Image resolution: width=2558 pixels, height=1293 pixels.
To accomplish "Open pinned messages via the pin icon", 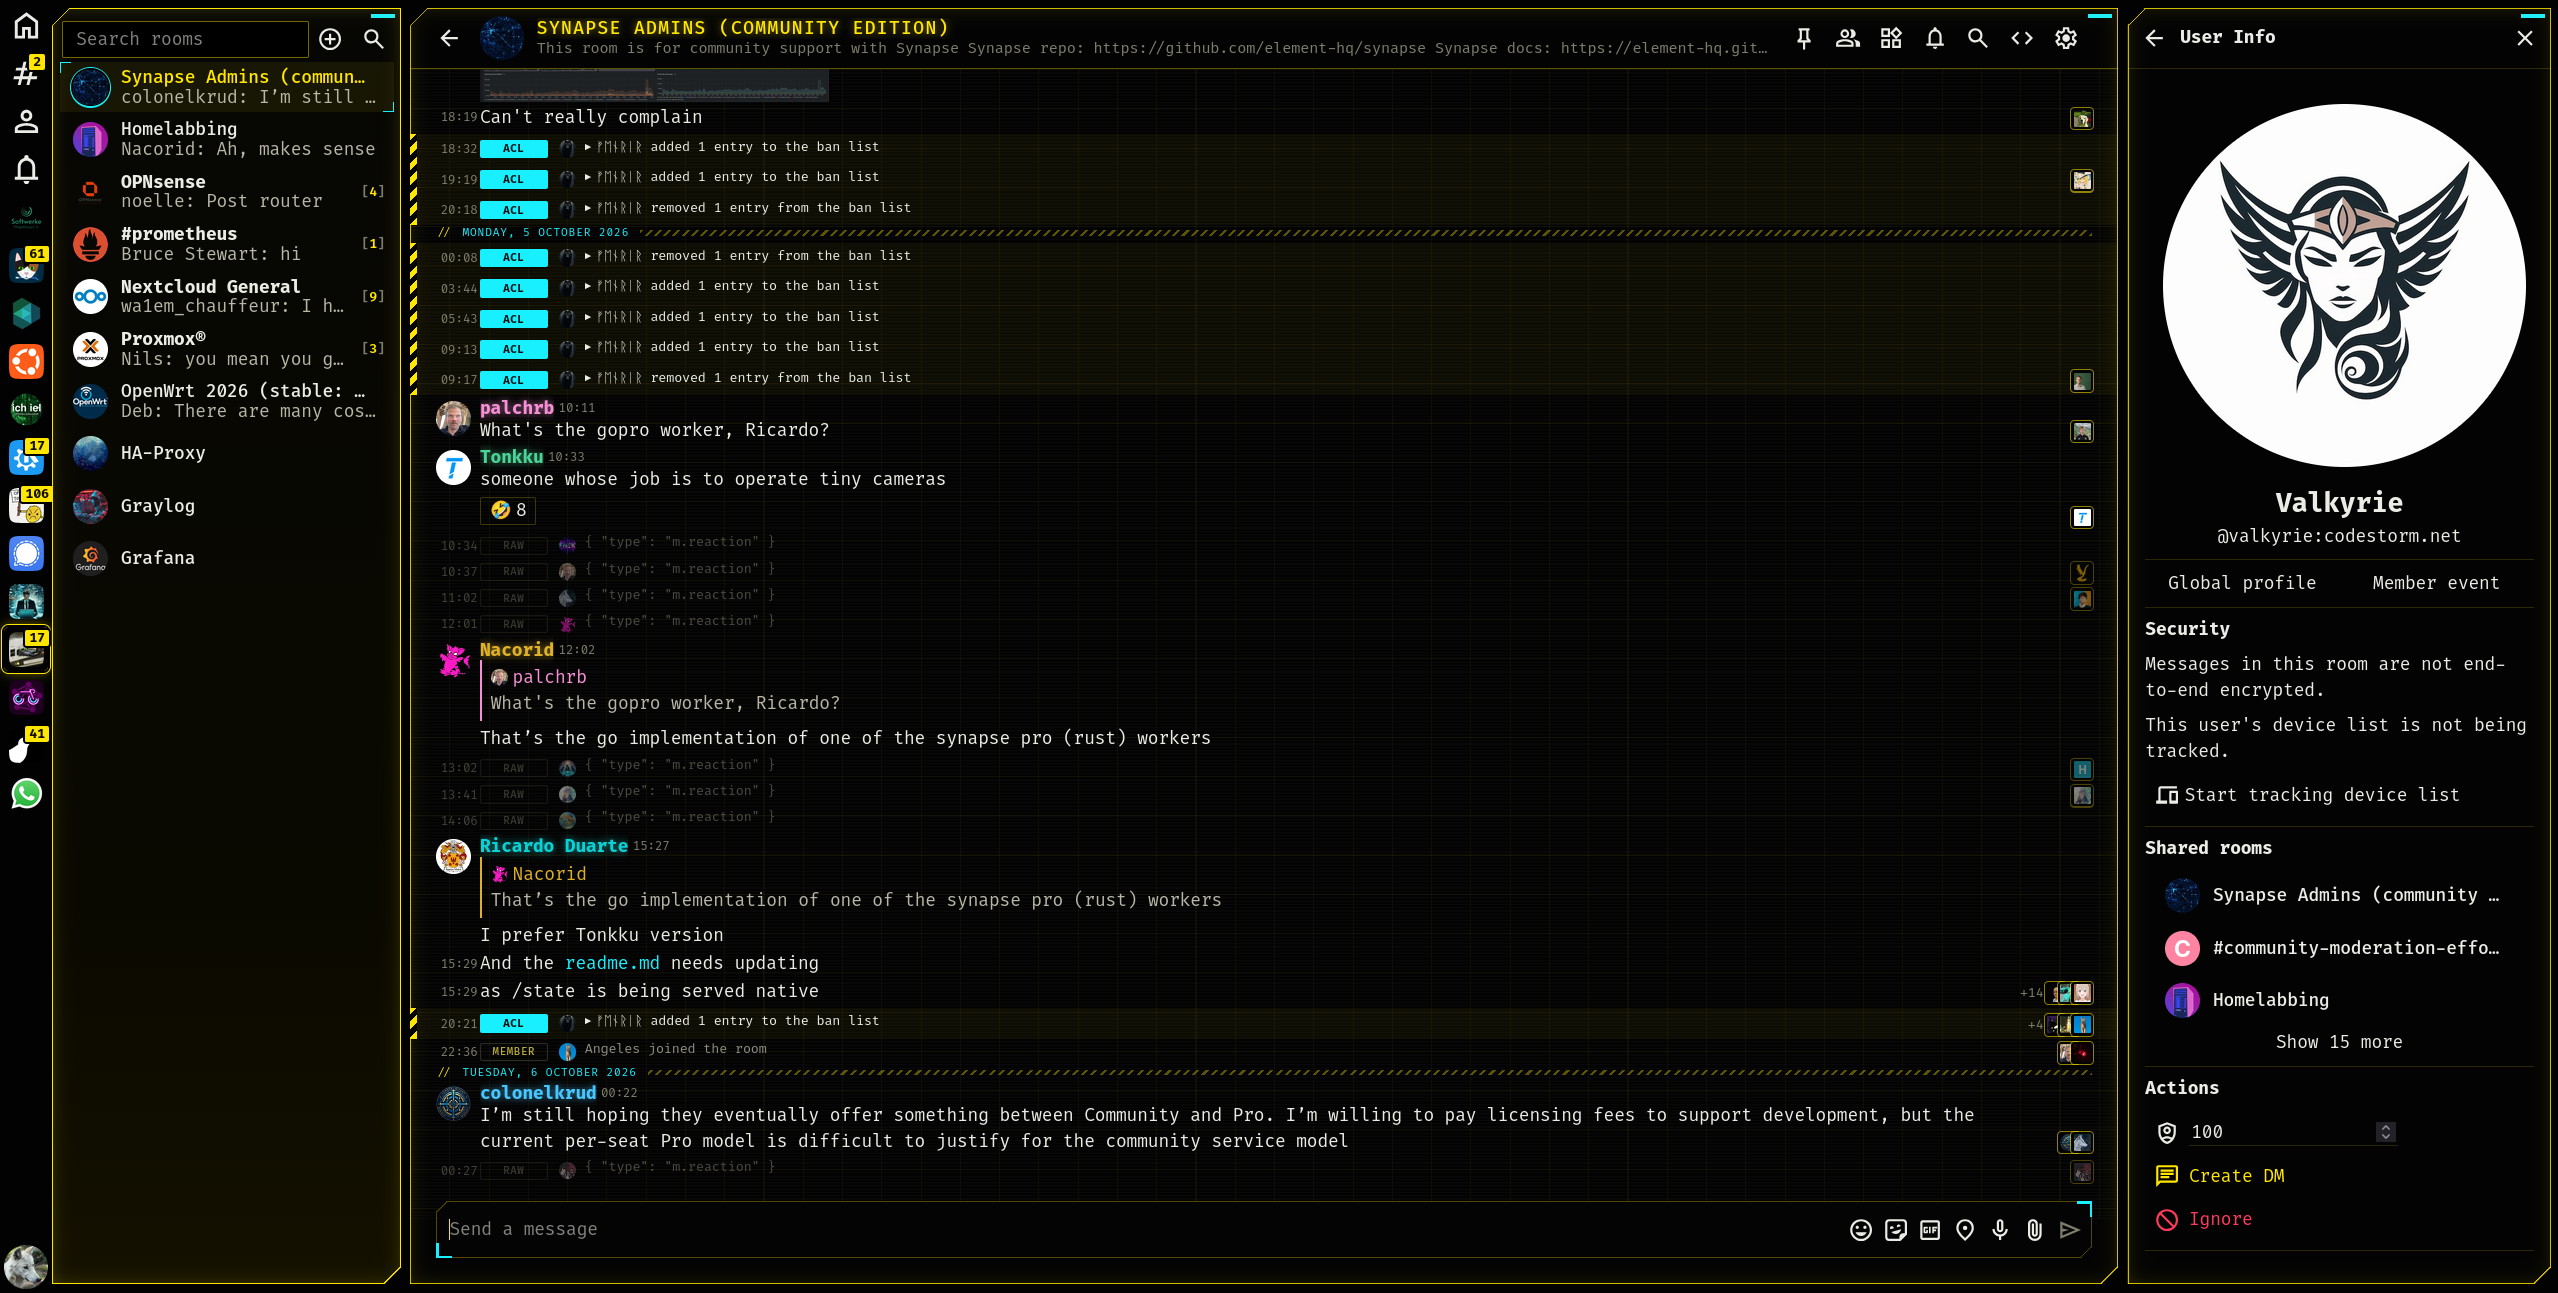I will tap(1803, 38).
